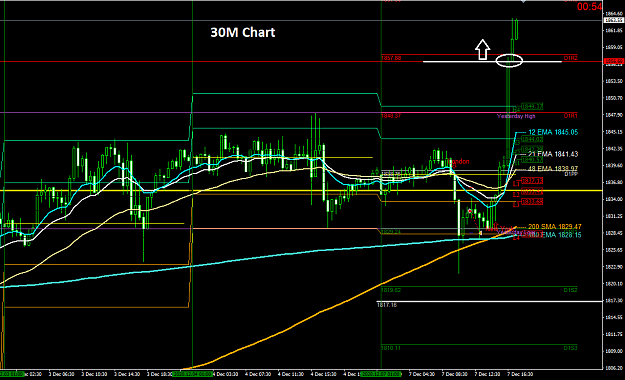Click the 3 Dec 14:30 time label
Image resolution: width=625 pixels, height=380 pixels.
click(x=127, y=374)
